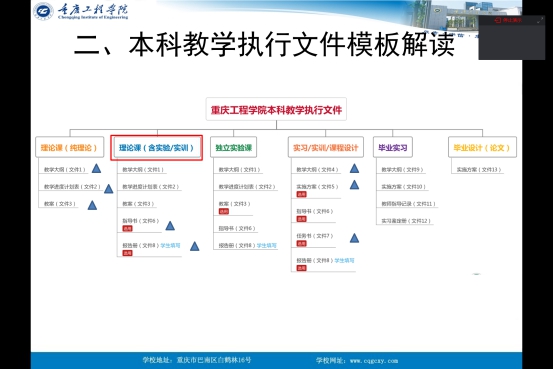Screen dimensions: 553x369
Task: Click blue triangle next to 教学大纲(文件4)
Action: (x=354, y=168)
